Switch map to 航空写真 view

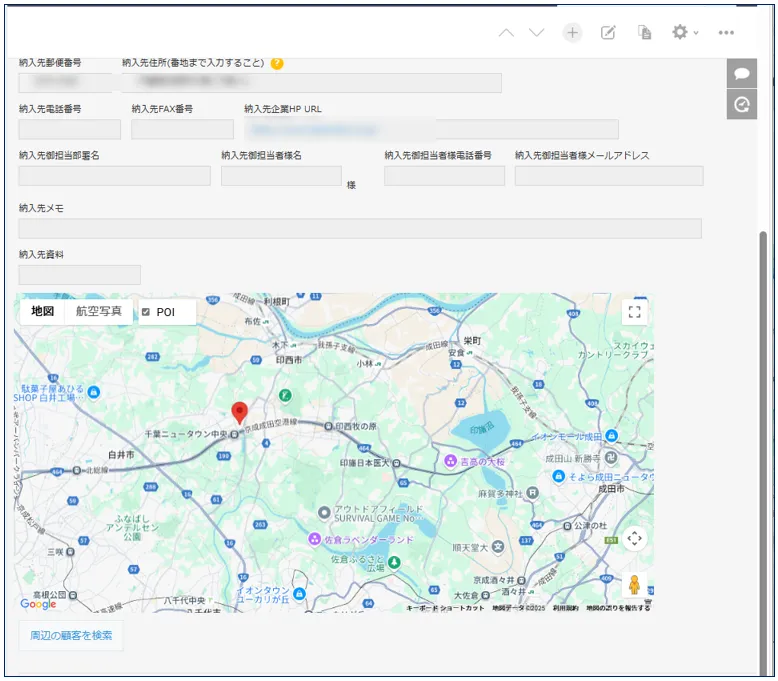98,311
